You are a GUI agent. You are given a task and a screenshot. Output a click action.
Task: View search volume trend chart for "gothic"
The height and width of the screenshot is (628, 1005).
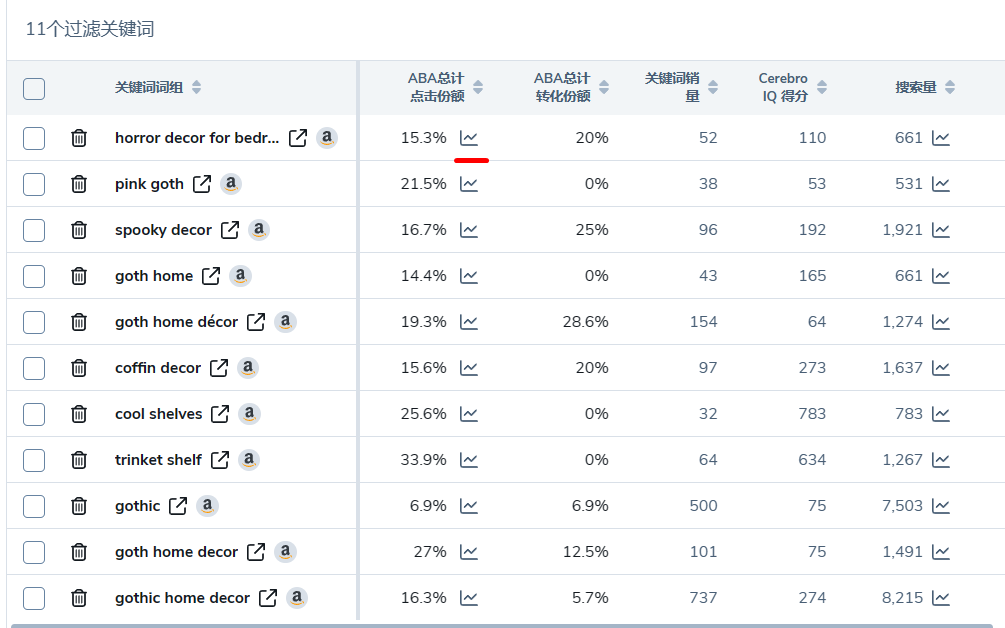[941, 506]
